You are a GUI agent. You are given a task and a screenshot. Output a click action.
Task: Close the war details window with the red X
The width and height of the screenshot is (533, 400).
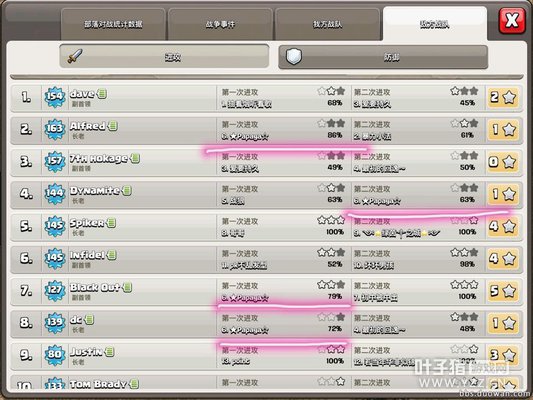click(x=512, y=20)
